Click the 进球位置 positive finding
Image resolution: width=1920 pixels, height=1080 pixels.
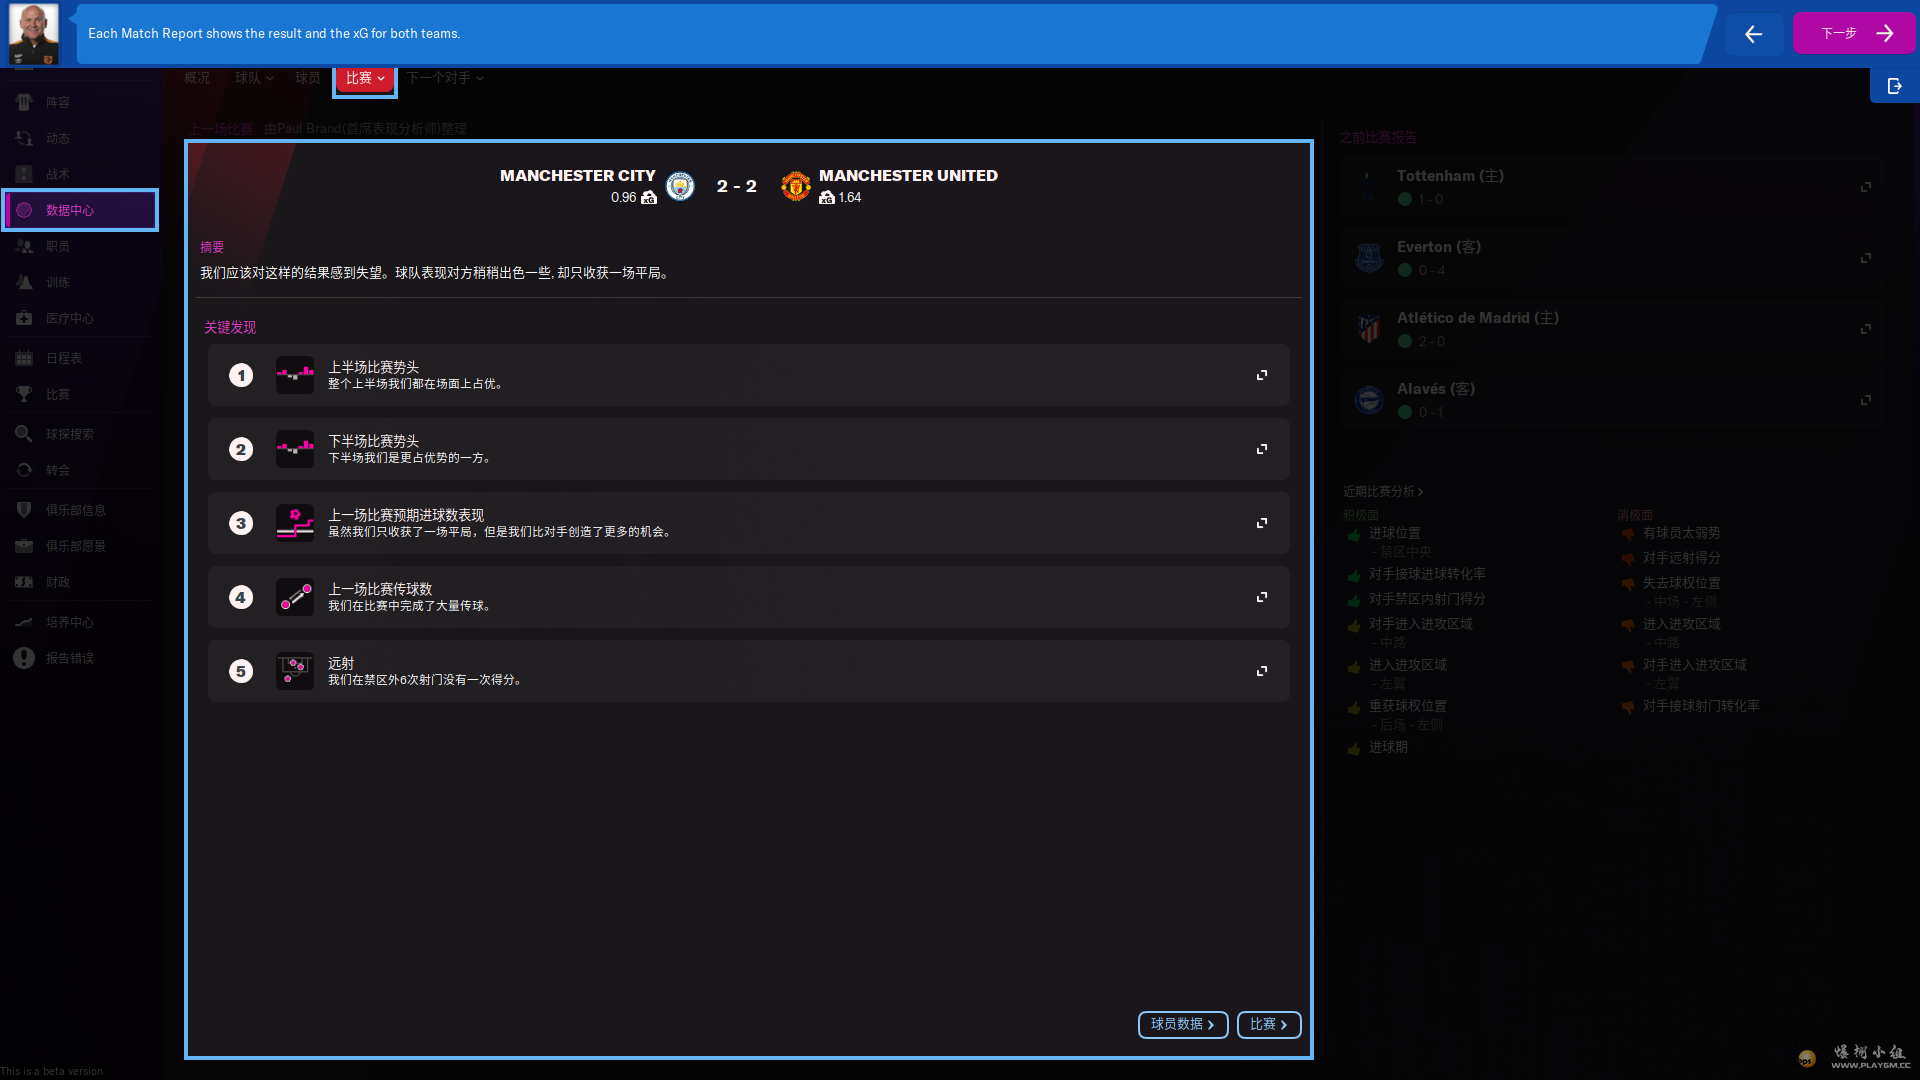(x=1395, y=534)
